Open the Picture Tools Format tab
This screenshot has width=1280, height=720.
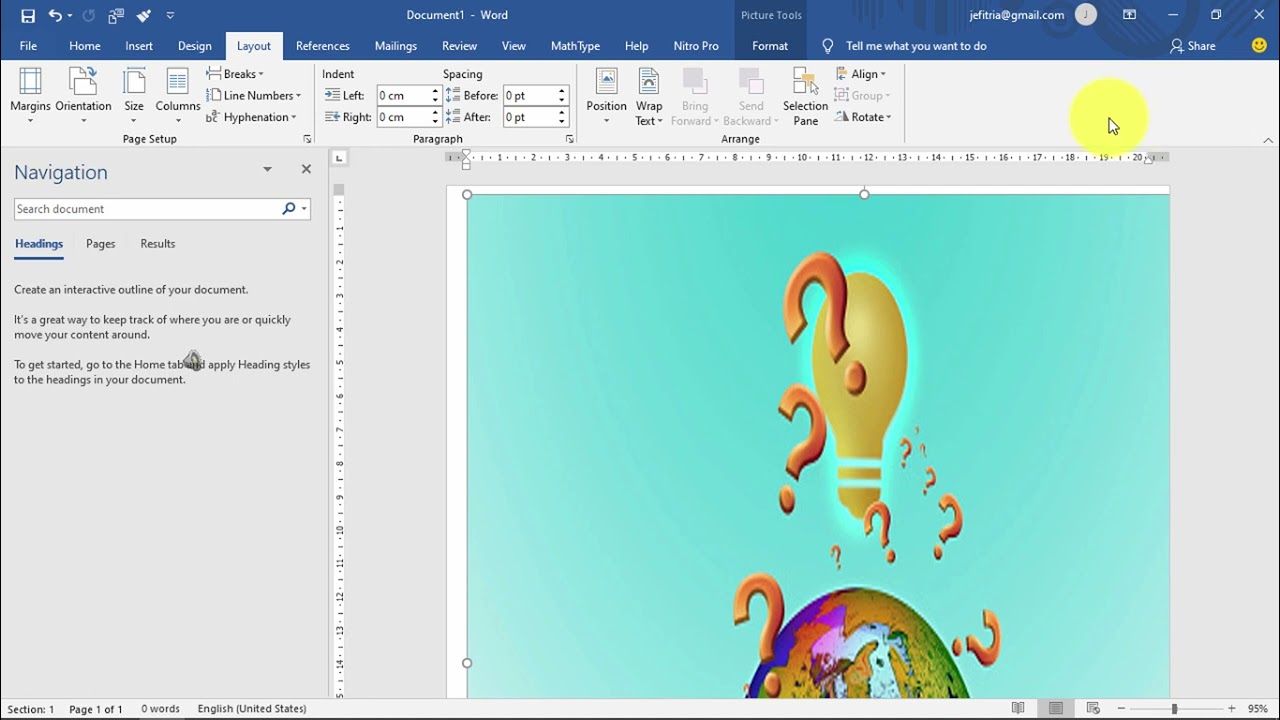770,46
